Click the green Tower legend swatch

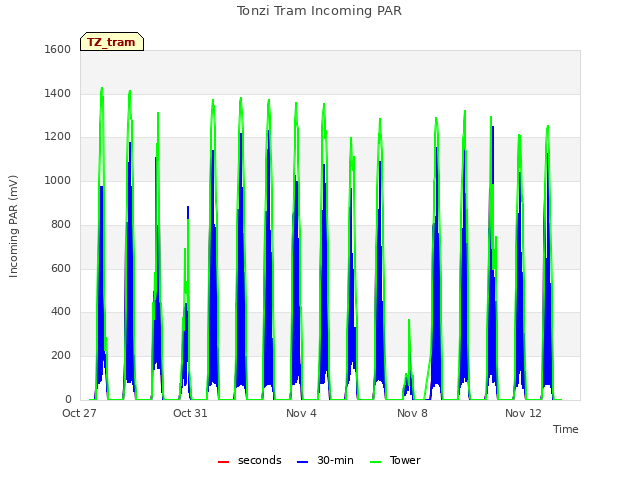coord(375,462)
